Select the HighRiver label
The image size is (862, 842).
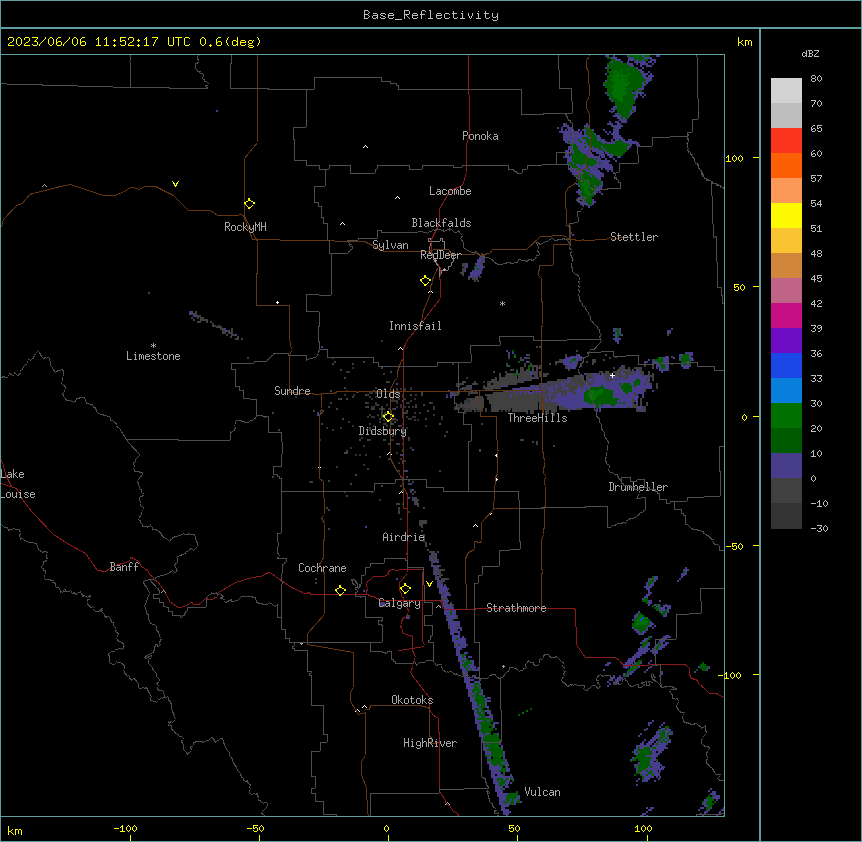click(x=430, y=743)
